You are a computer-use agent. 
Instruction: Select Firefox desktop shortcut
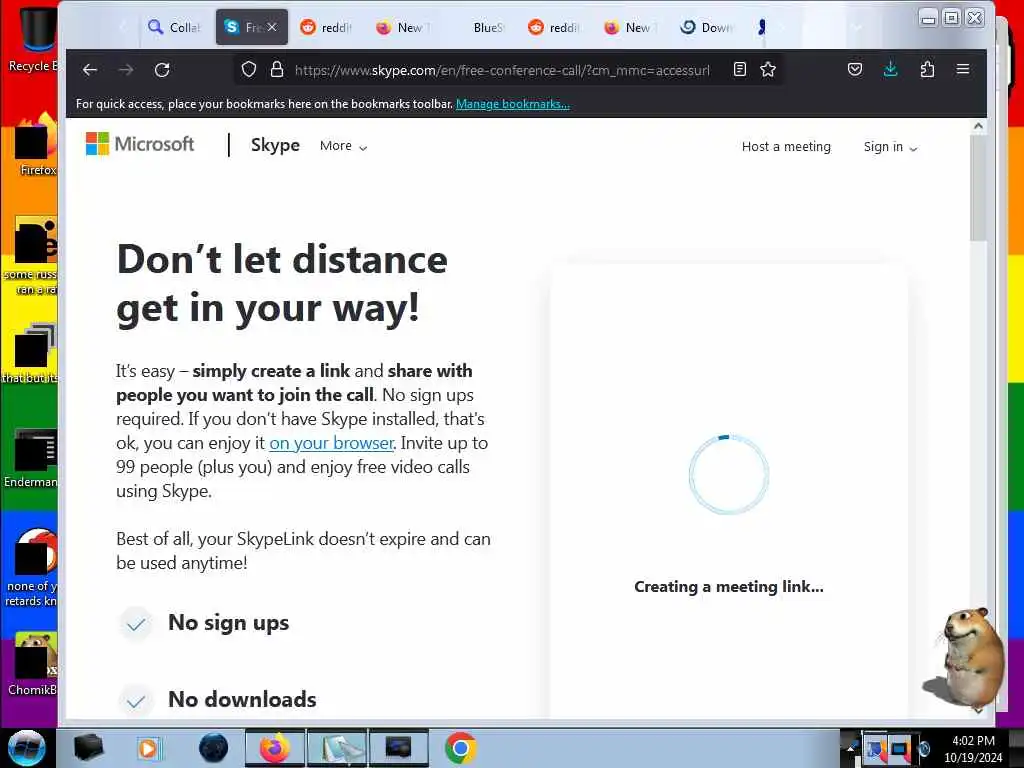tap(36, 145)
